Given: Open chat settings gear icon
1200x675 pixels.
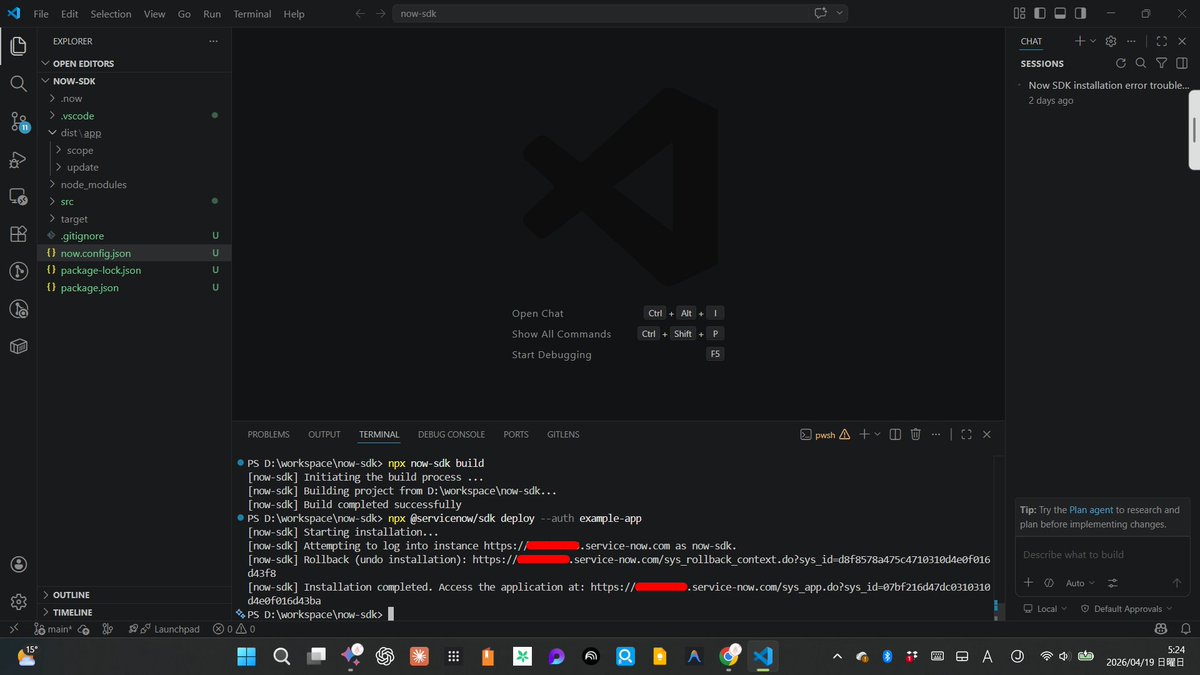Looking at the screenshot, I should point(1110,41).
